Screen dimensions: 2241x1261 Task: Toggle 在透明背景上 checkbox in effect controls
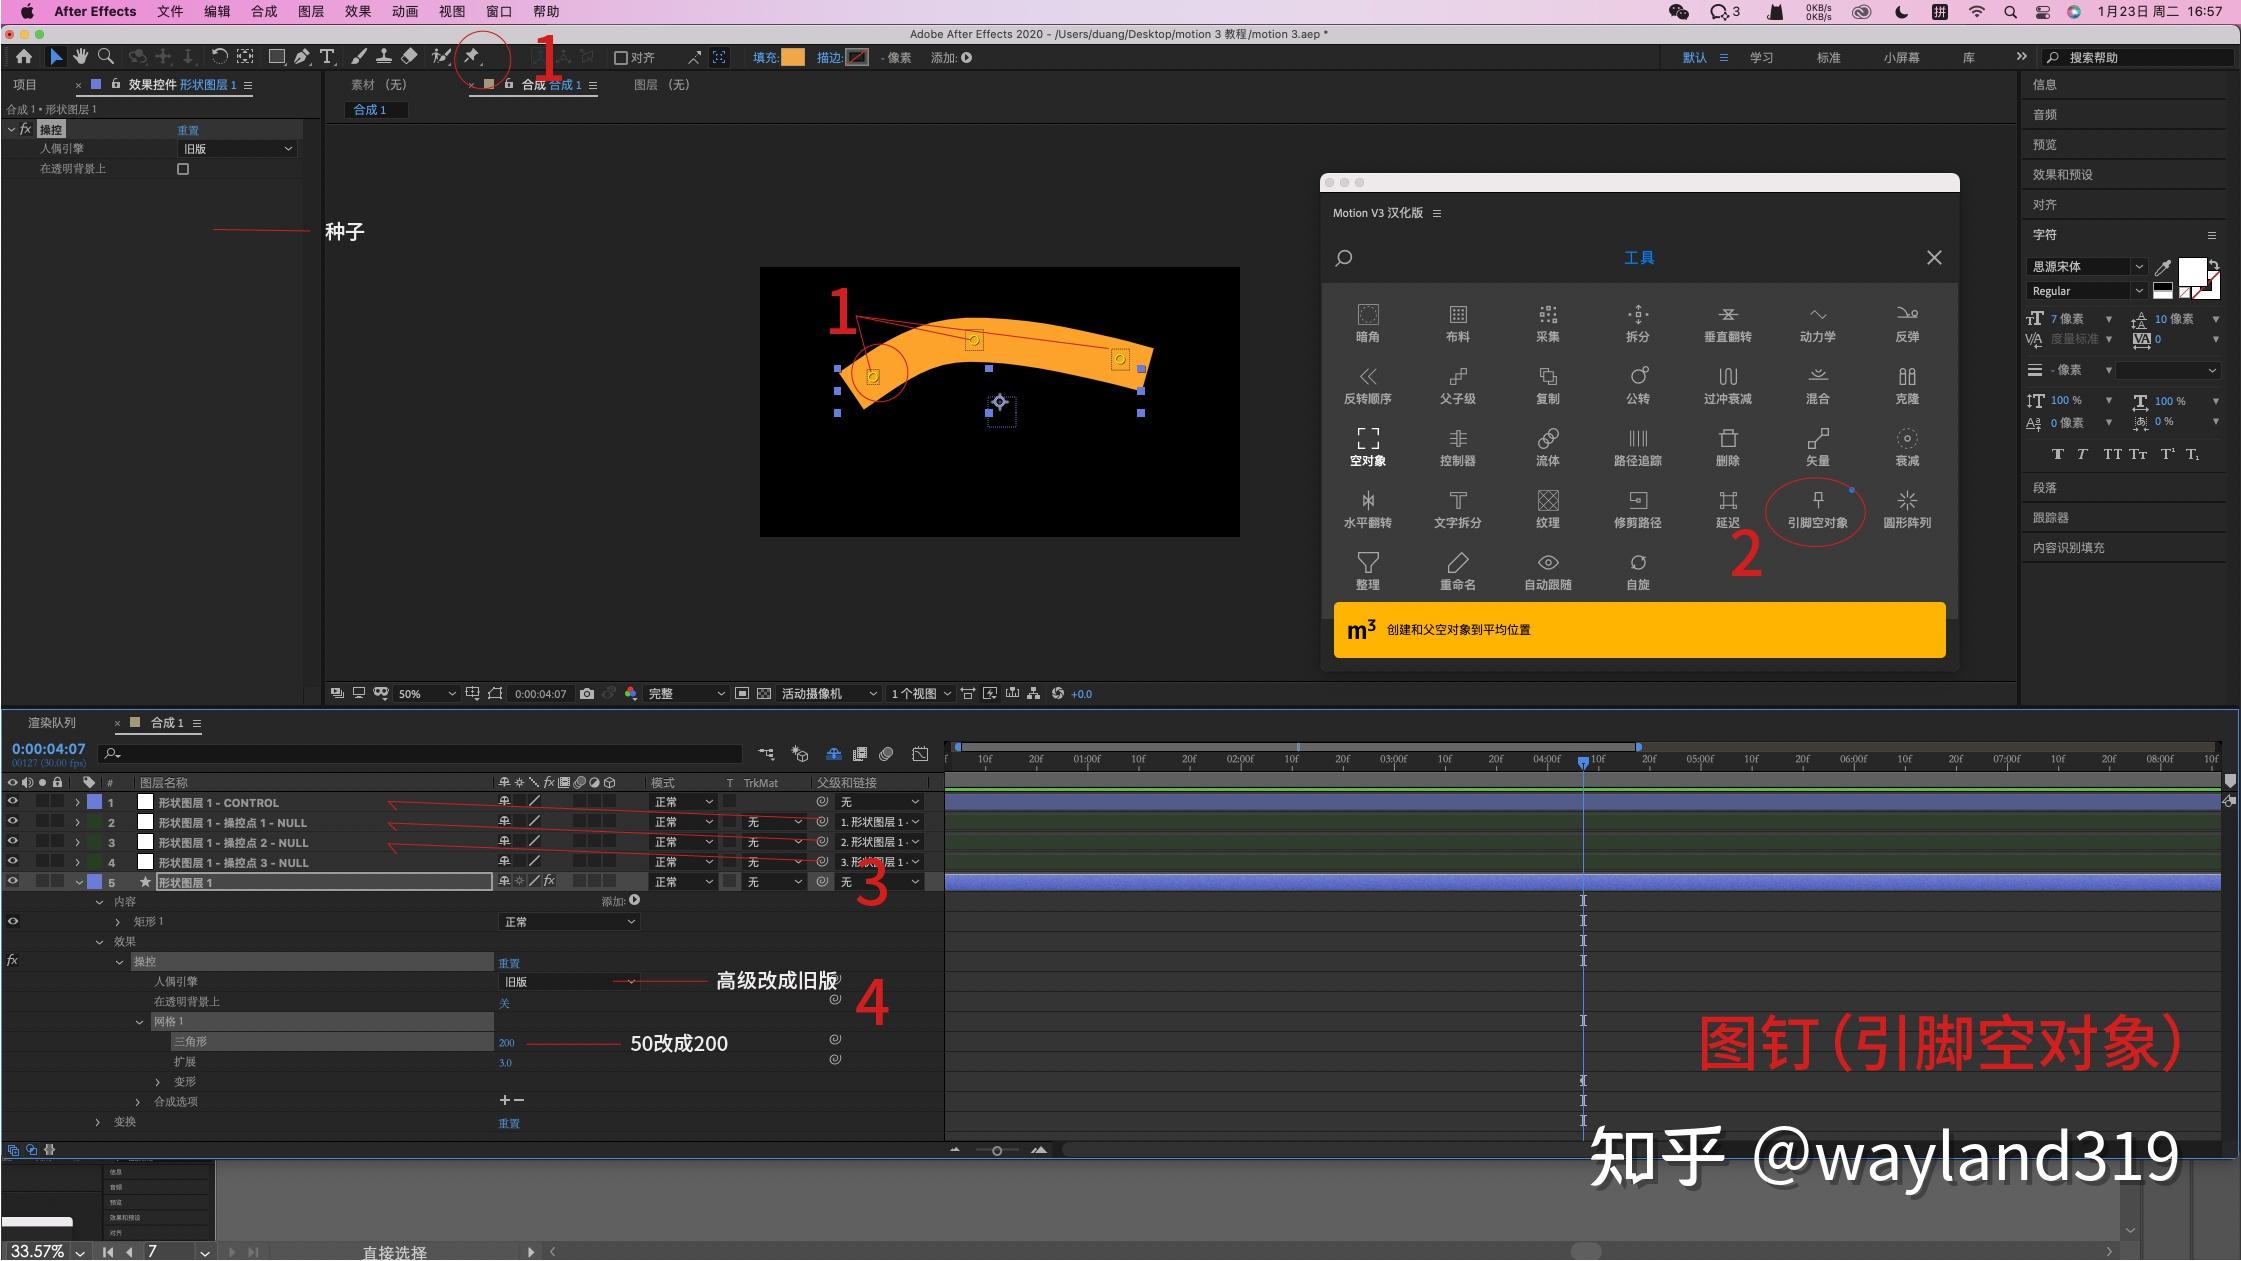[183, 169]
